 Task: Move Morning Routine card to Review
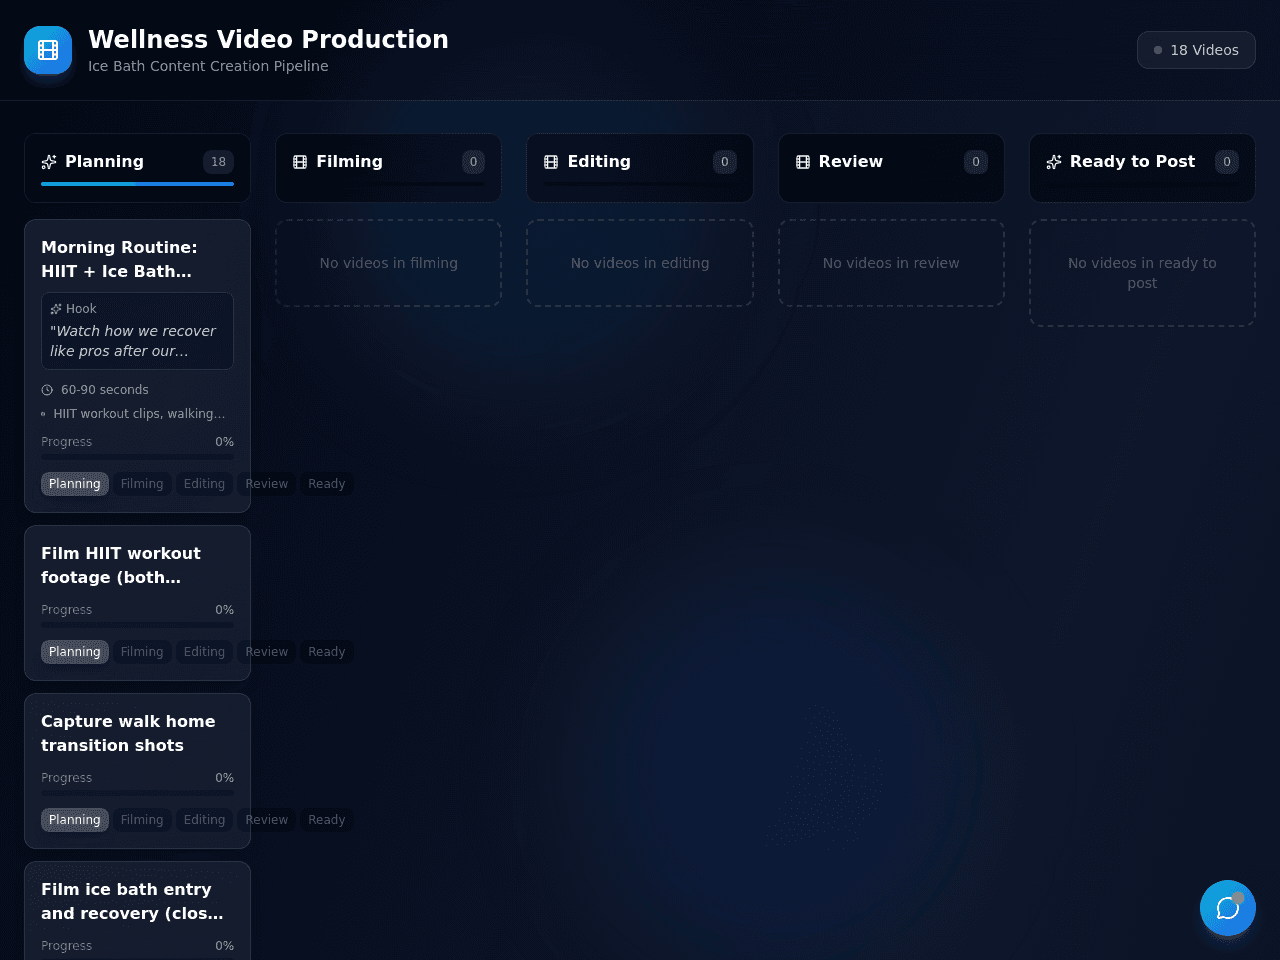click(267, 484)
